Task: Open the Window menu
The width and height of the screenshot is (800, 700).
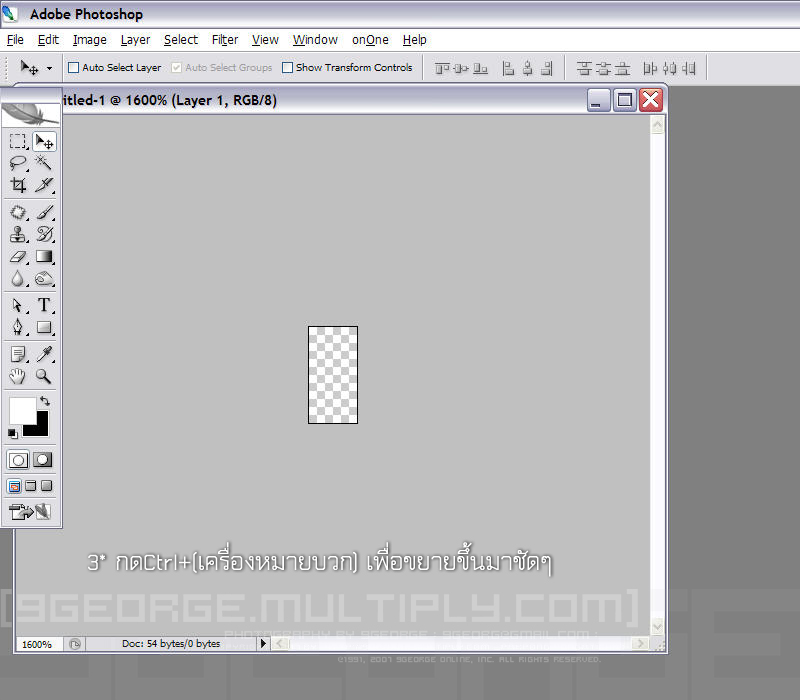Action: point(315,40)
